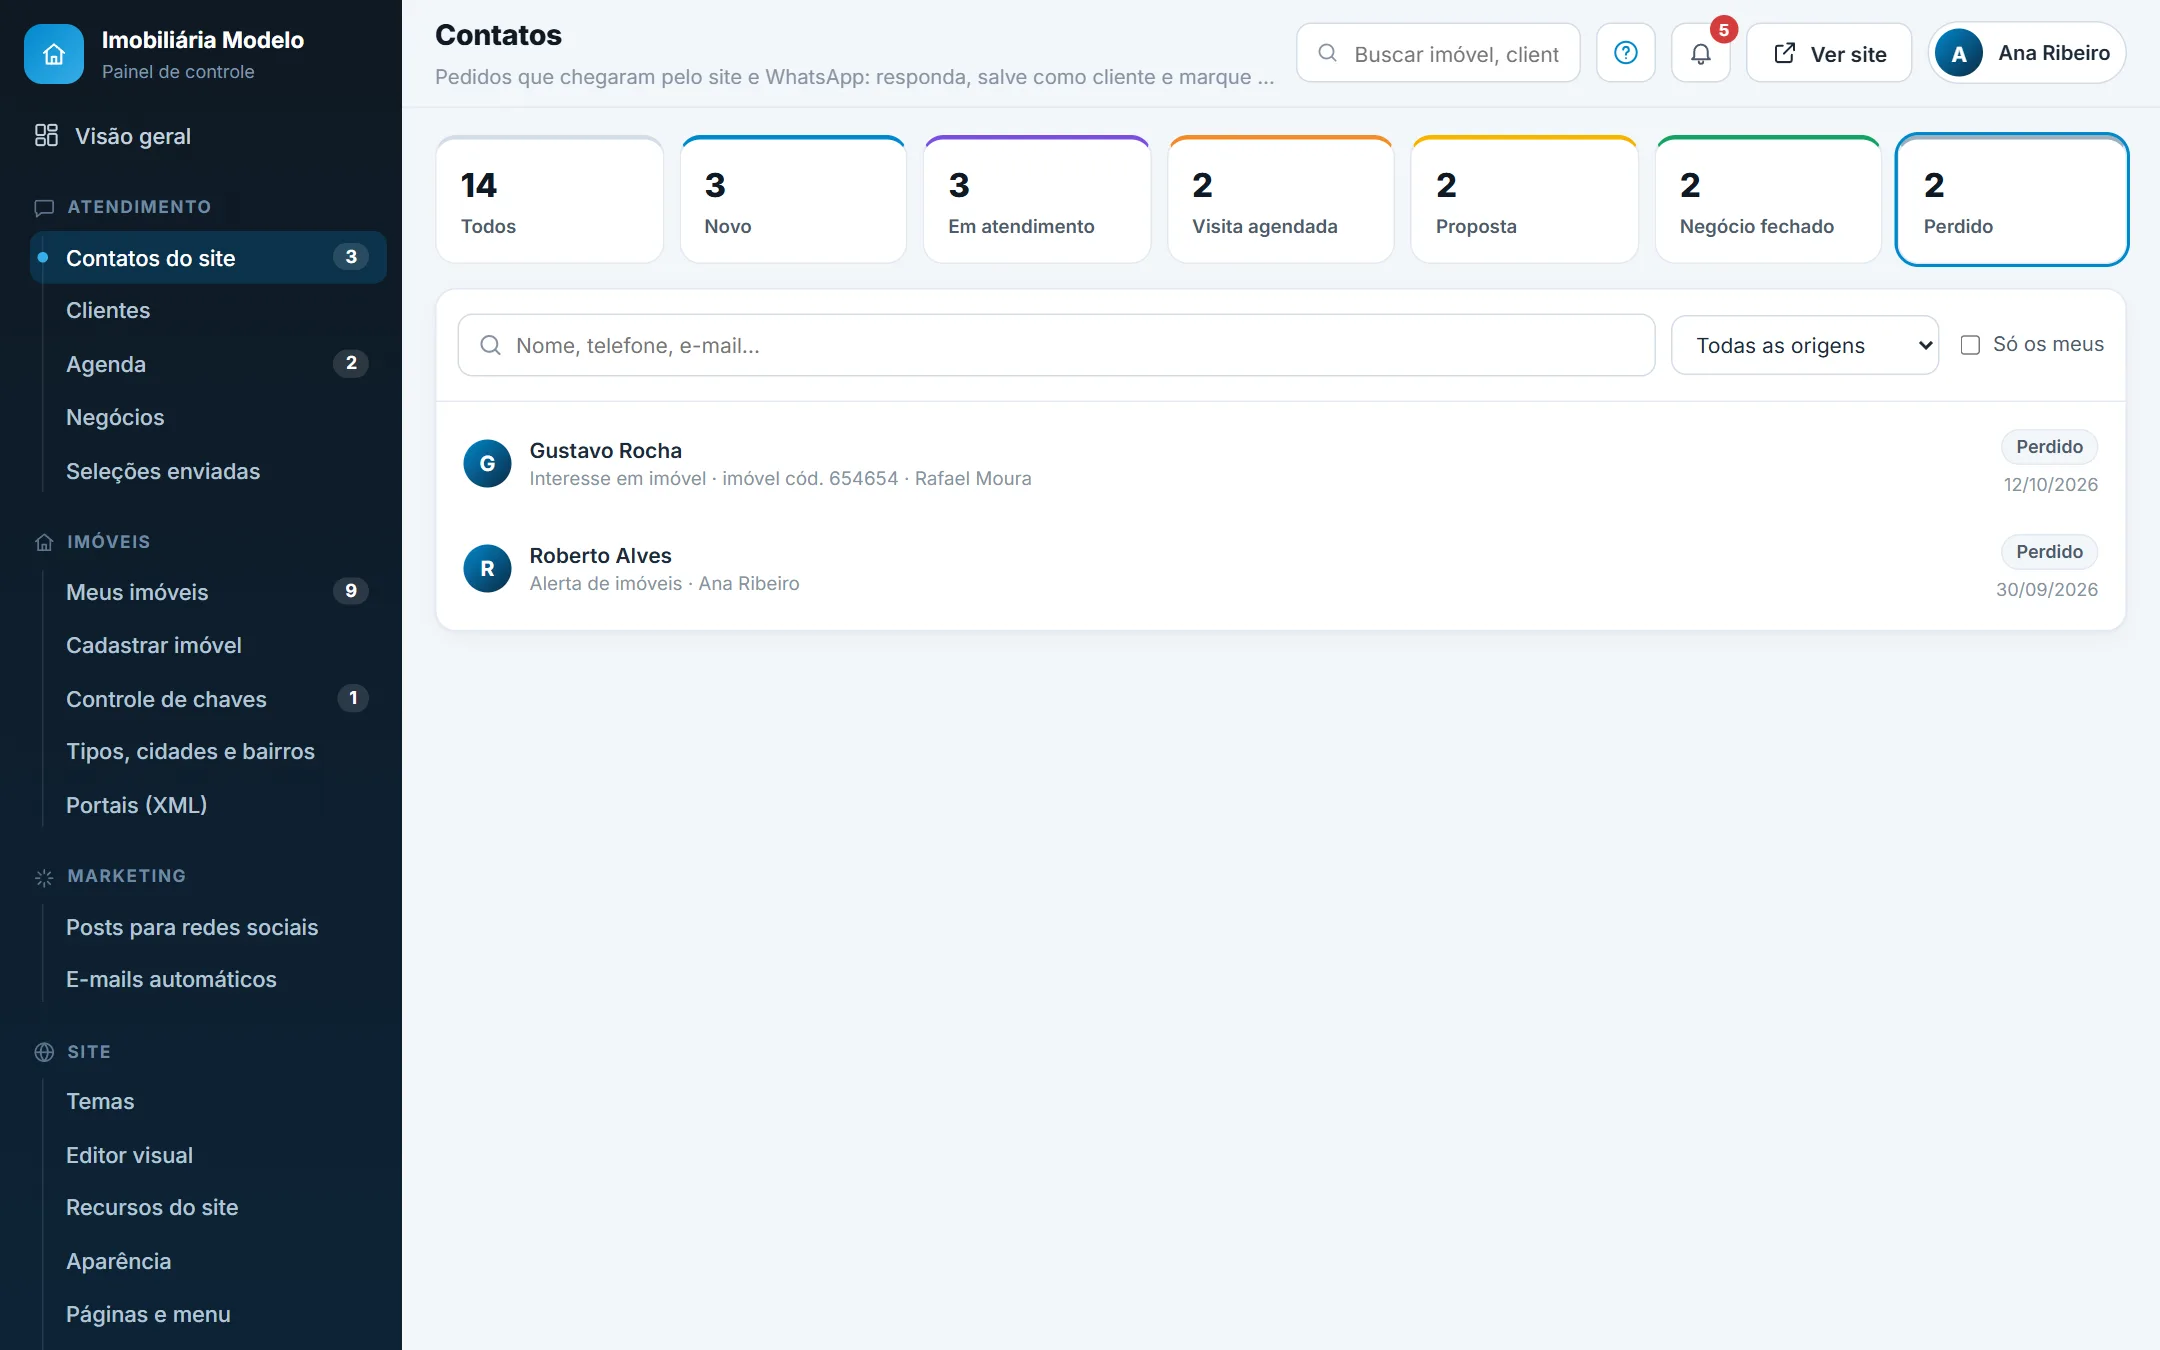This screenshot has height=1350, width=2160.
Task: Open Seleções enviadas in the sidebar
Action: [x=208, y=471]
